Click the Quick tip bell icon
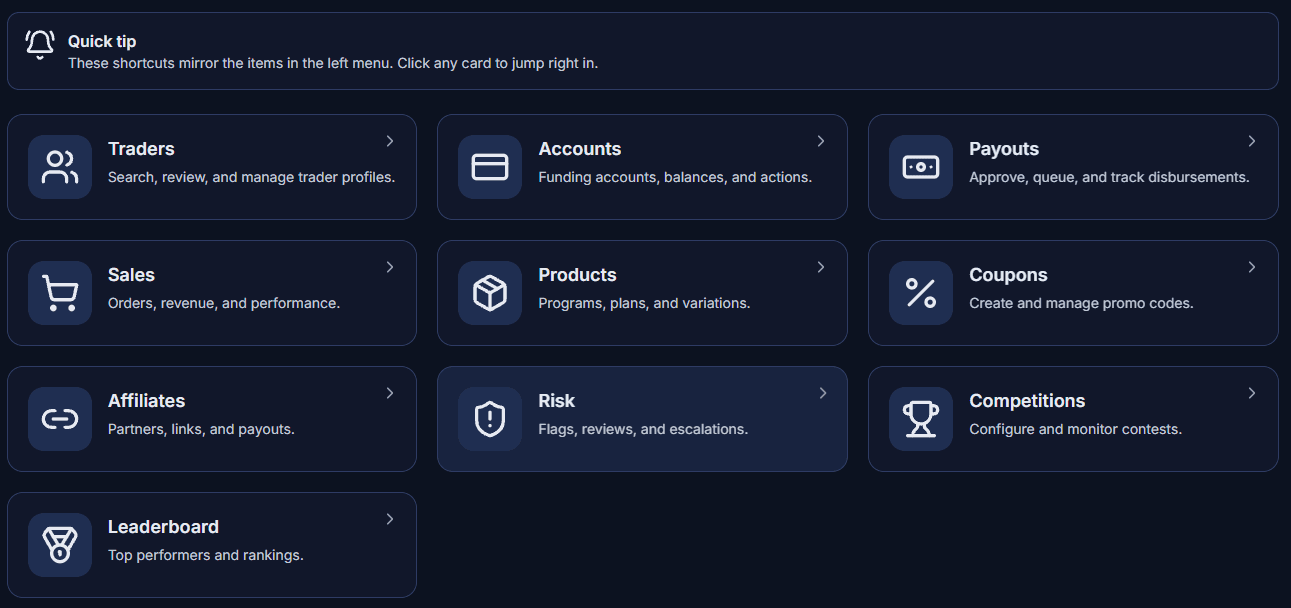The width and height of the screenshot is (1291, 608). (x=40, y=44)
